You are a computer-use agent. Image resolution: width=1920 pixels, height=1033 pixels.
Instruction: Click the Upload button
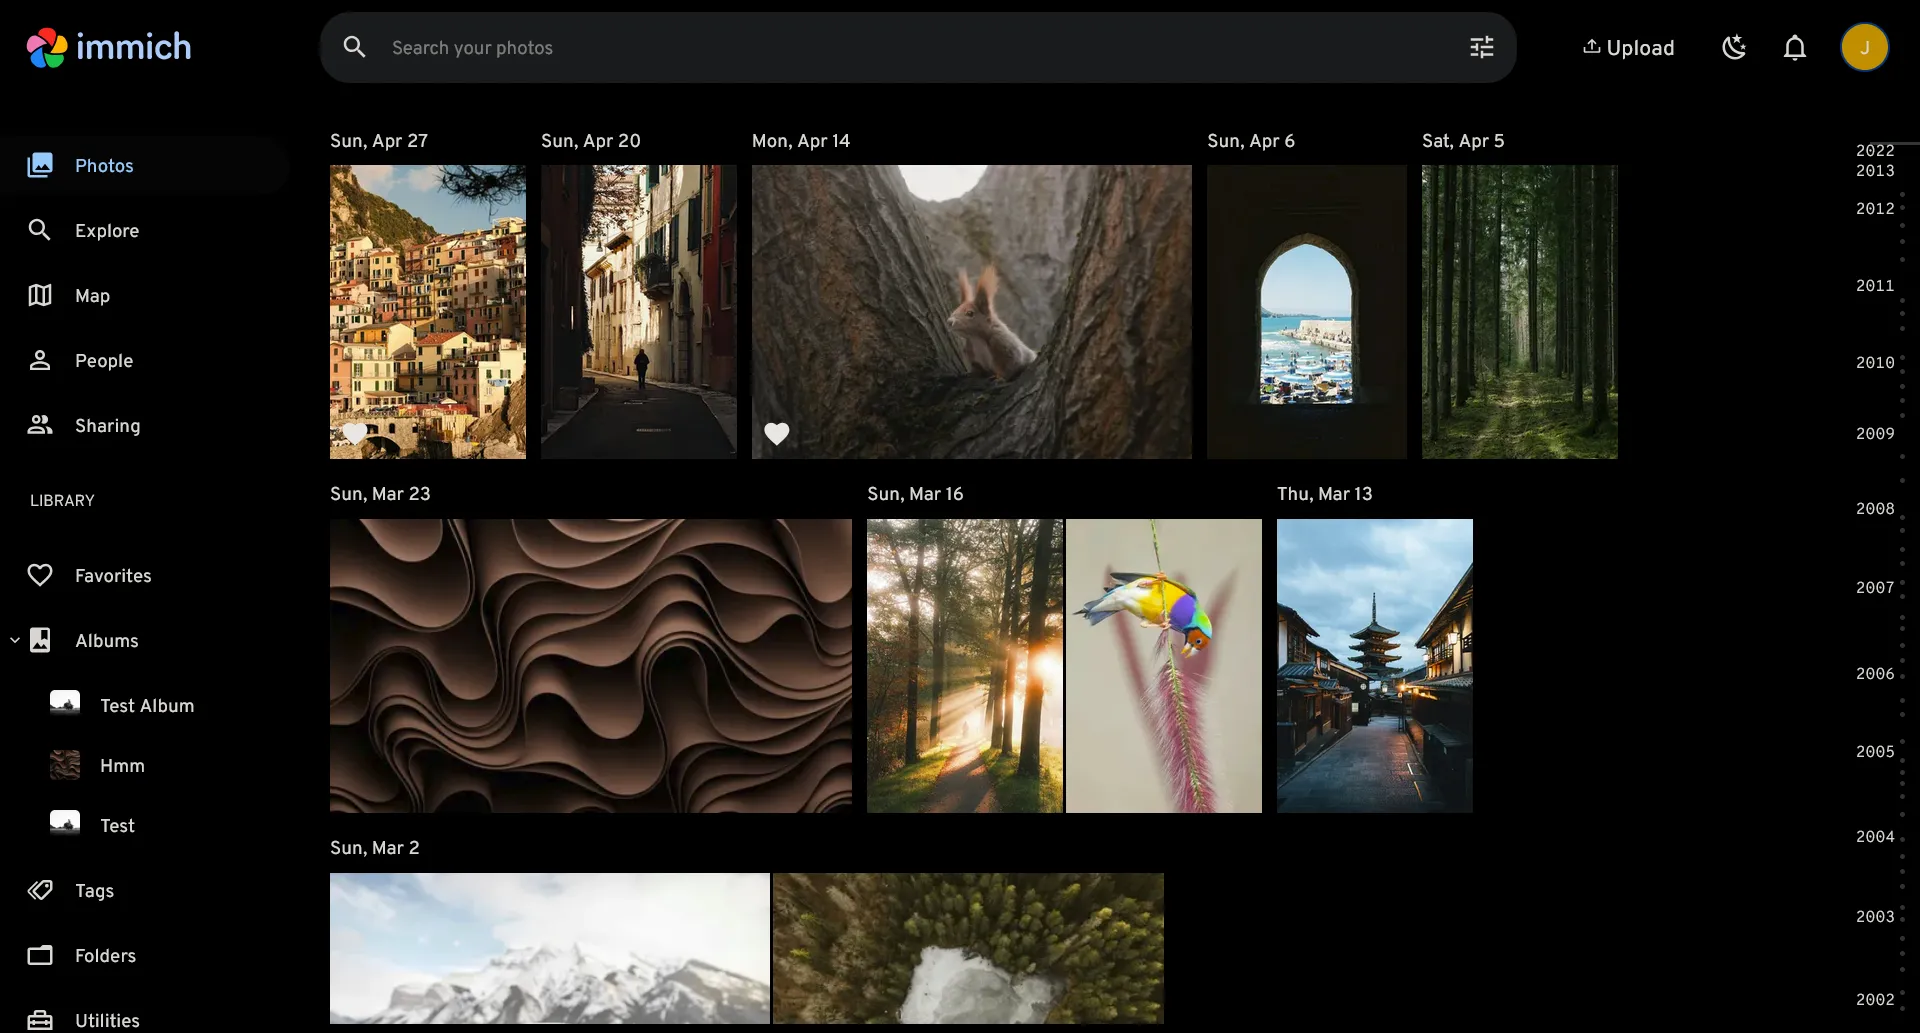coord(1628,48)
